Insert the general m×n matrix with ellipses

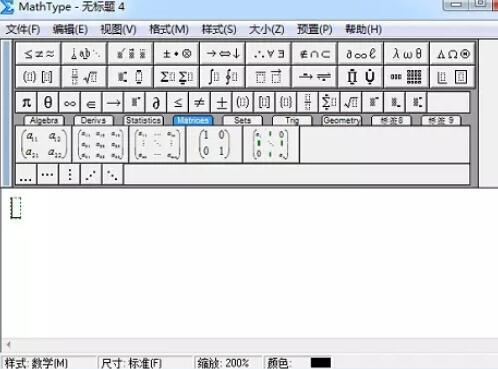pos(157,144)
